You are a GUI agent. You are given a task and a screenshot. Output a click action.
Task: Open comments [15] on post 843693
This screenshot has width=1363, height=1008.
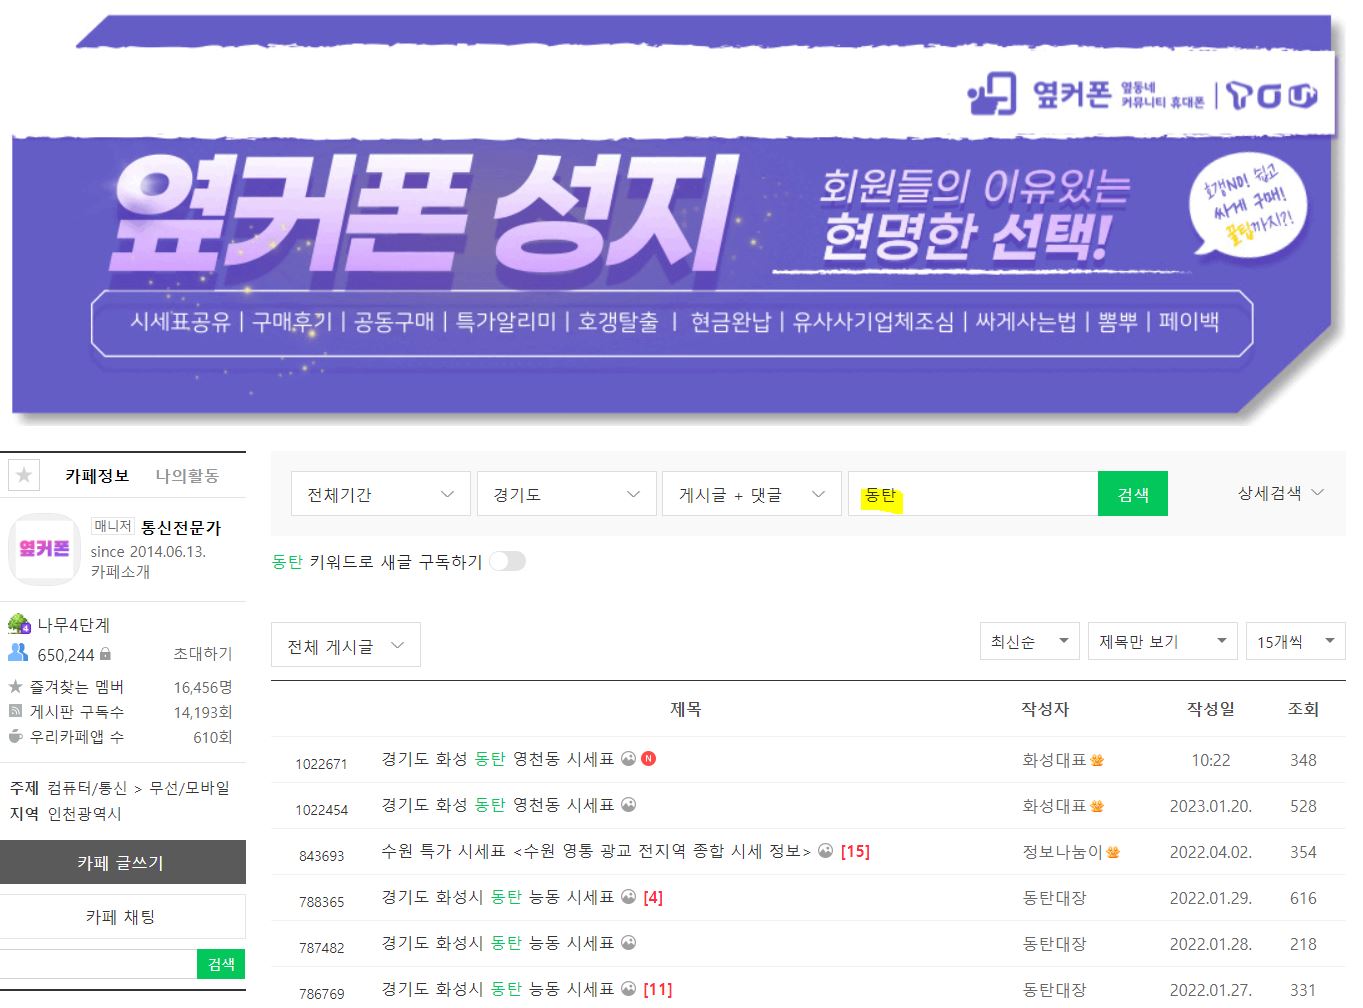click(855, 851)
